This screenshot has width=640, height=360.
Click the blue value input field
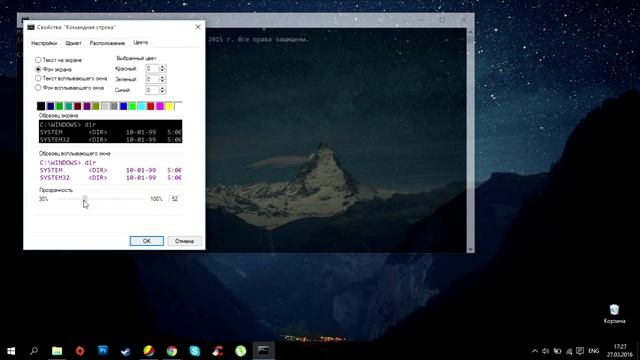[x=152, y=90]
